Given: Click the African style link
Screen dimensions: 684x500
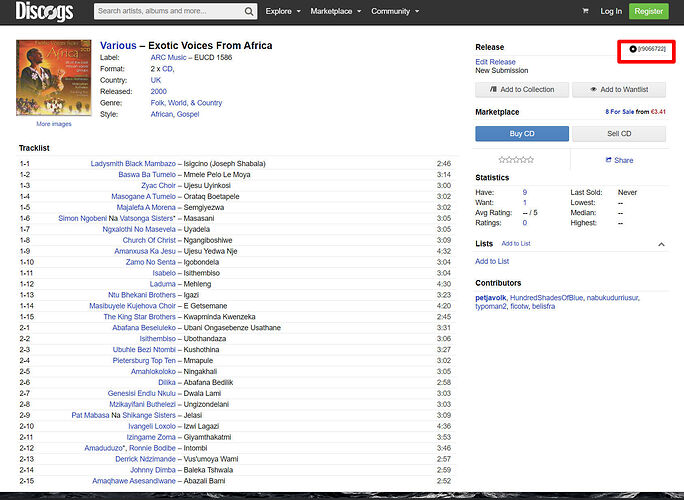Looking at the screenshot, I should point(162,114).
